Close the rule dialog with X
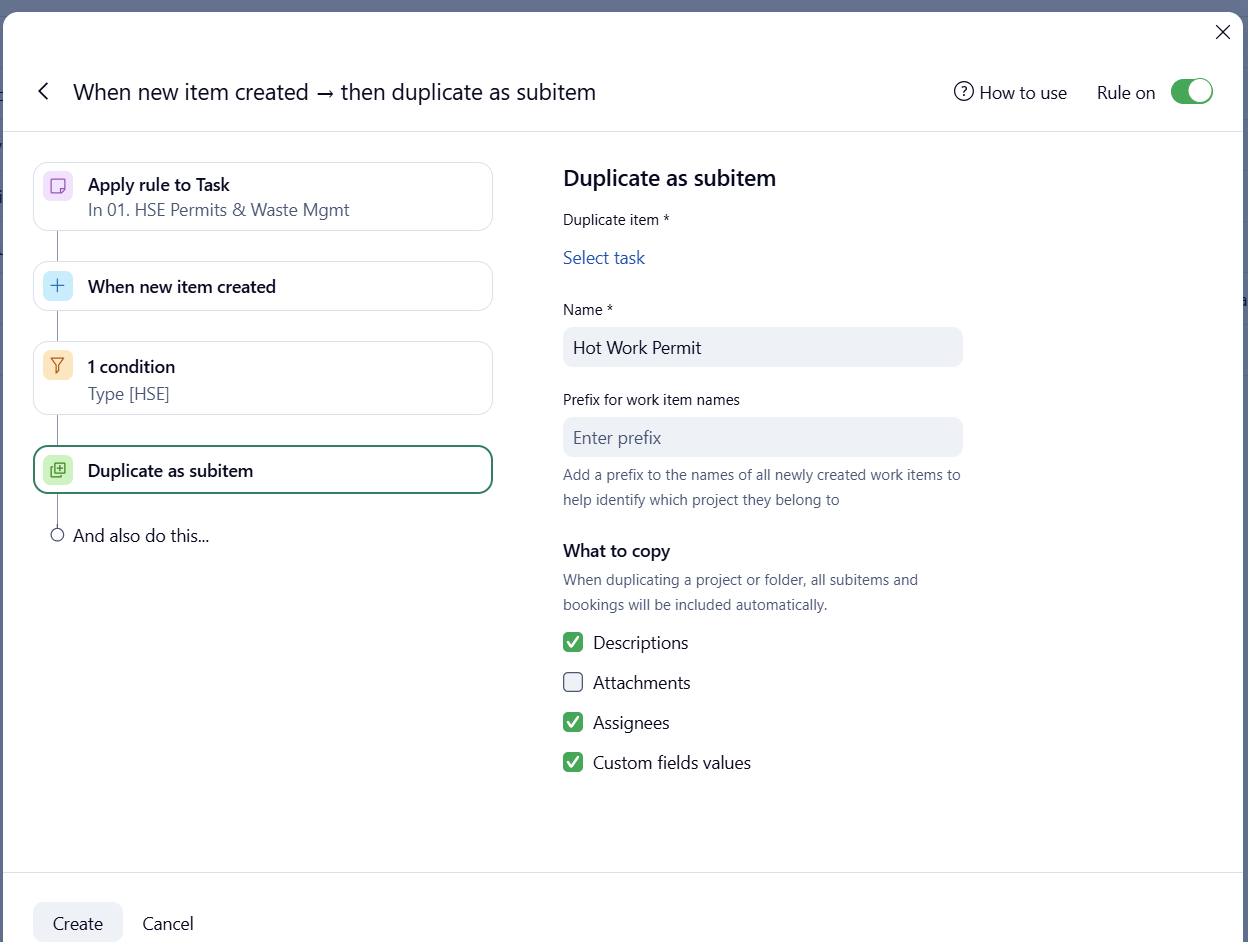This screenshot has height=942, width=1248. [1222, 32]
